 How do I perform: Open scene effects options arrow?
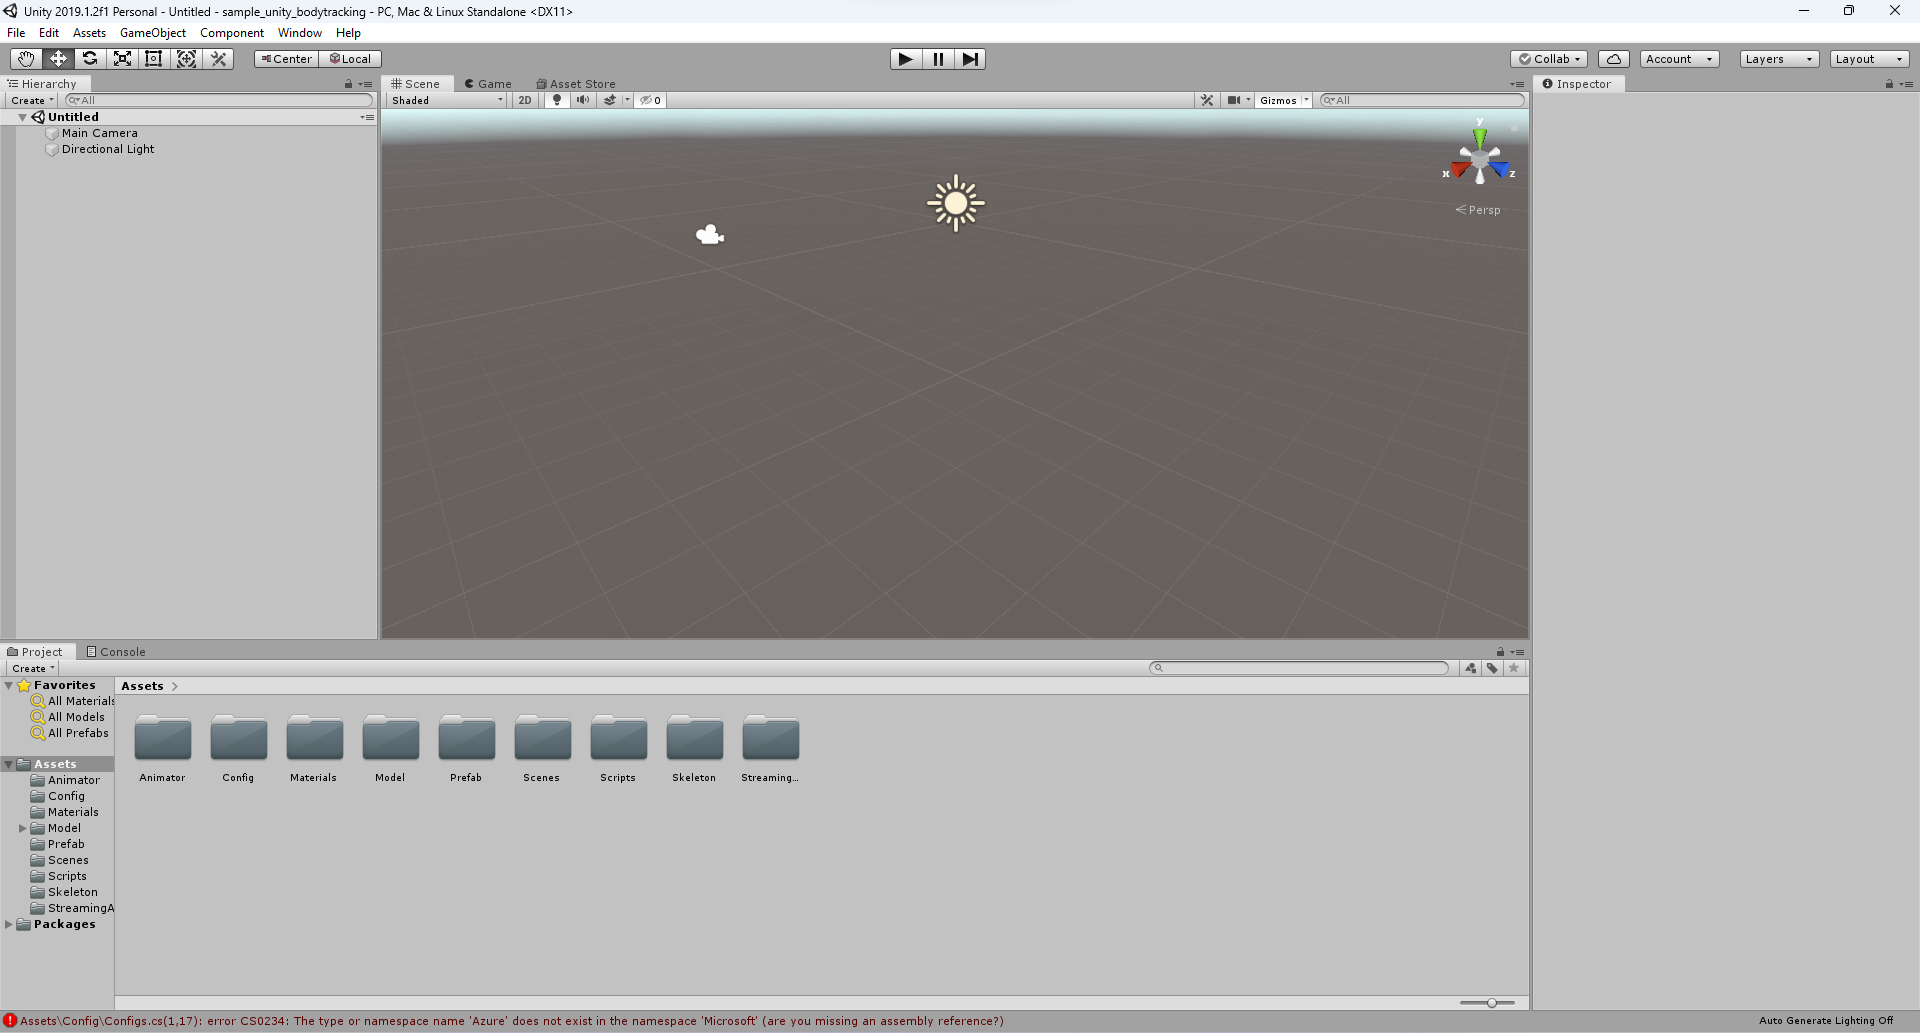(628, 100)
